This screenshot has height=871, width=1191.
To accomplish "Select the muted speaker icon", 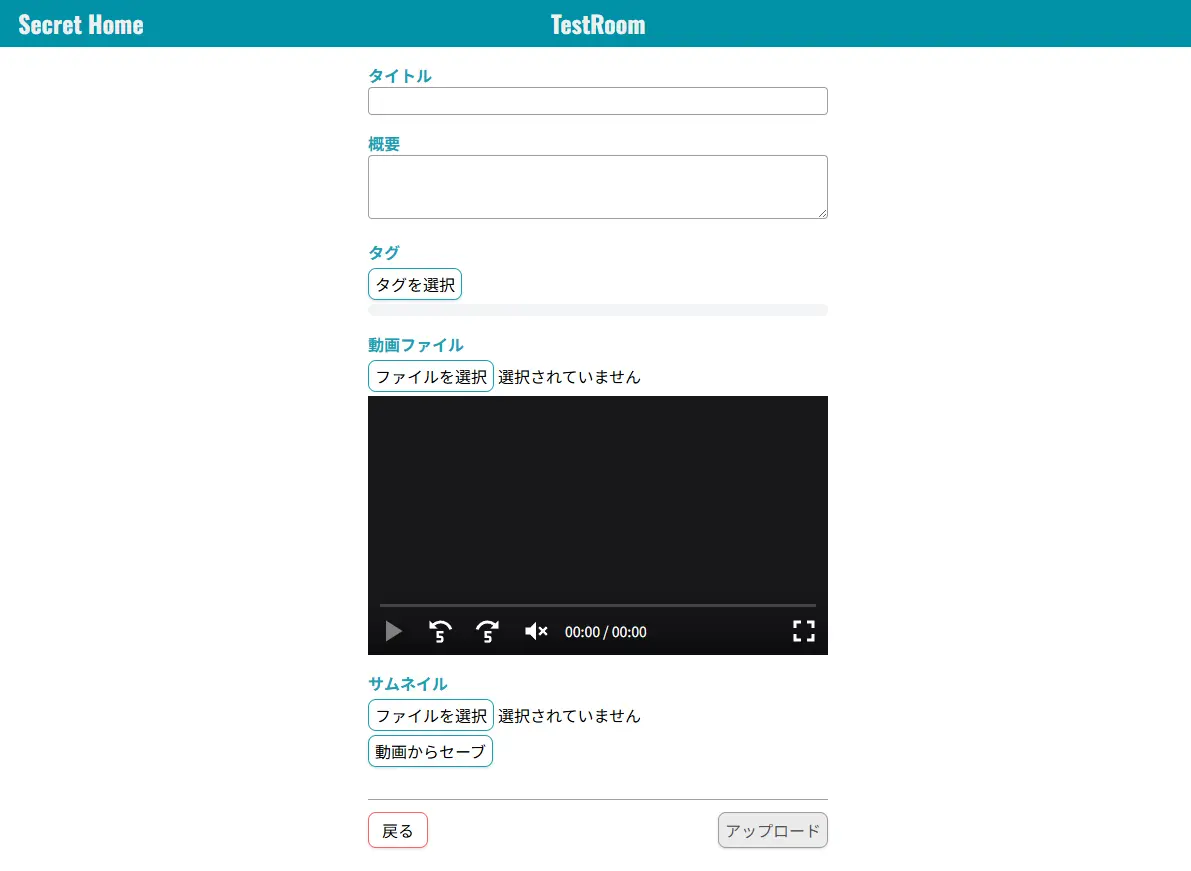I will [536, 631].
